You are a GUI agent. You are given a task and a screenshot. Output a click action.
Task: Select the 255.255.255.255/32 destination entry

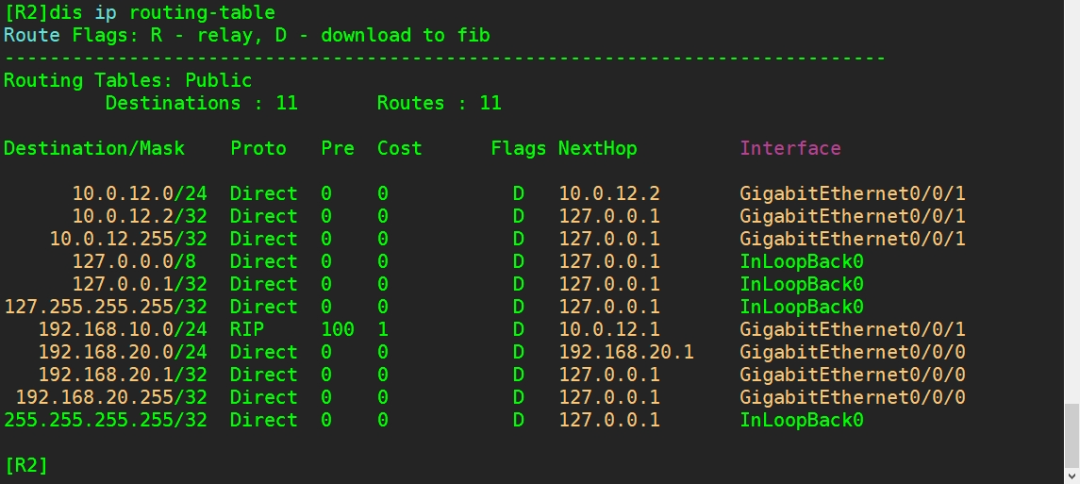(x=105, y=420)
